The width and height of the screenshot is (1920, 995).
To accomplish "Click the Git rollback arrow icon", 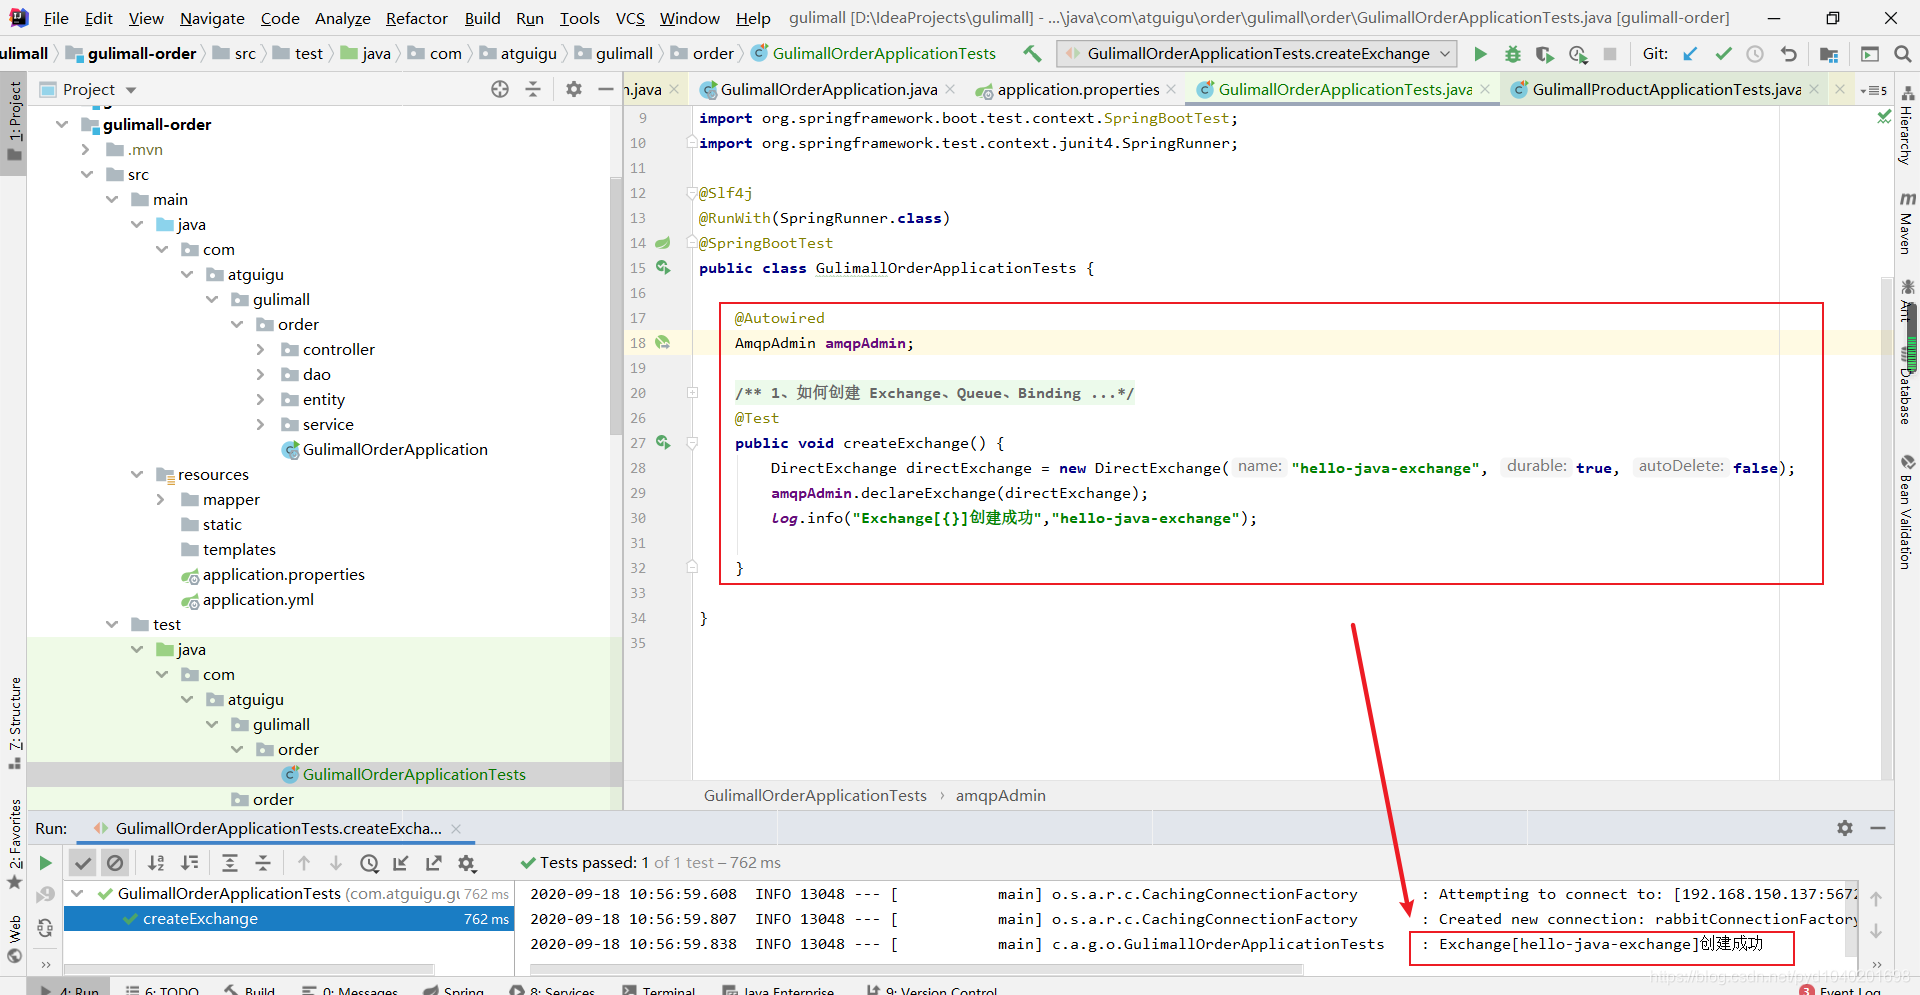I will (1788, 54).
